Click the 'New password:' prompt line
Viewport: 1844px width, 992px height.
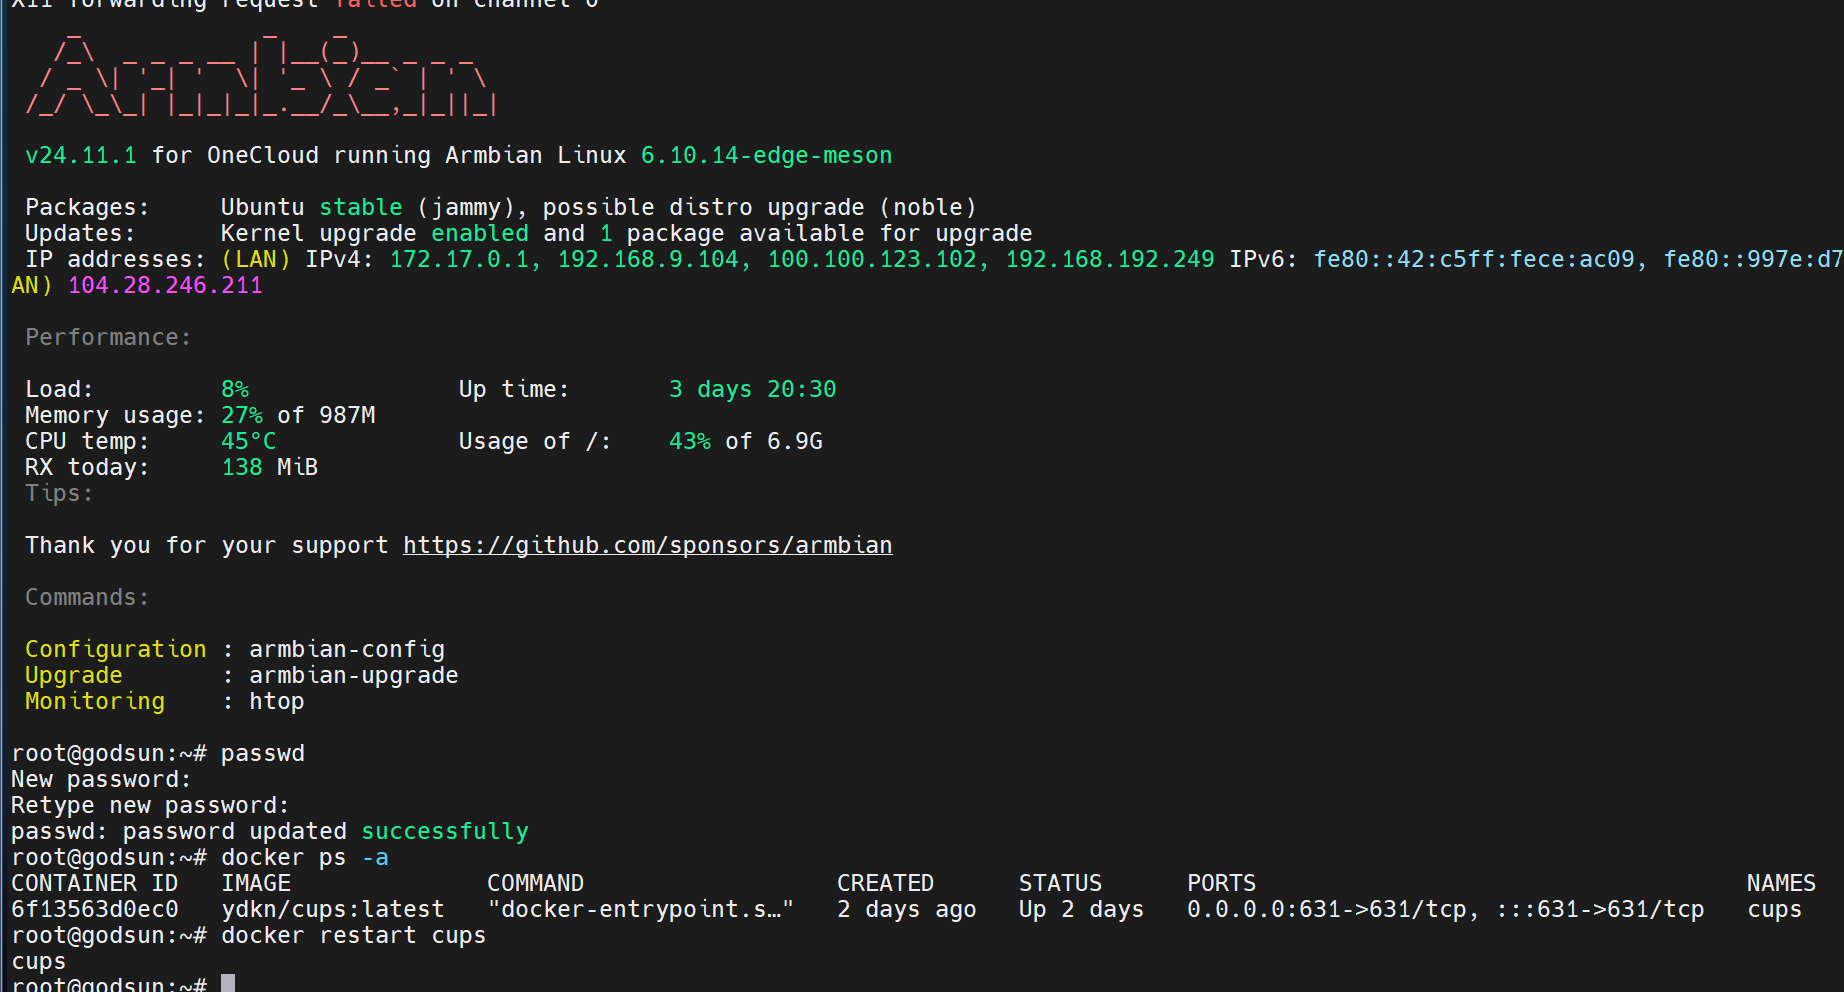(102, 779)
